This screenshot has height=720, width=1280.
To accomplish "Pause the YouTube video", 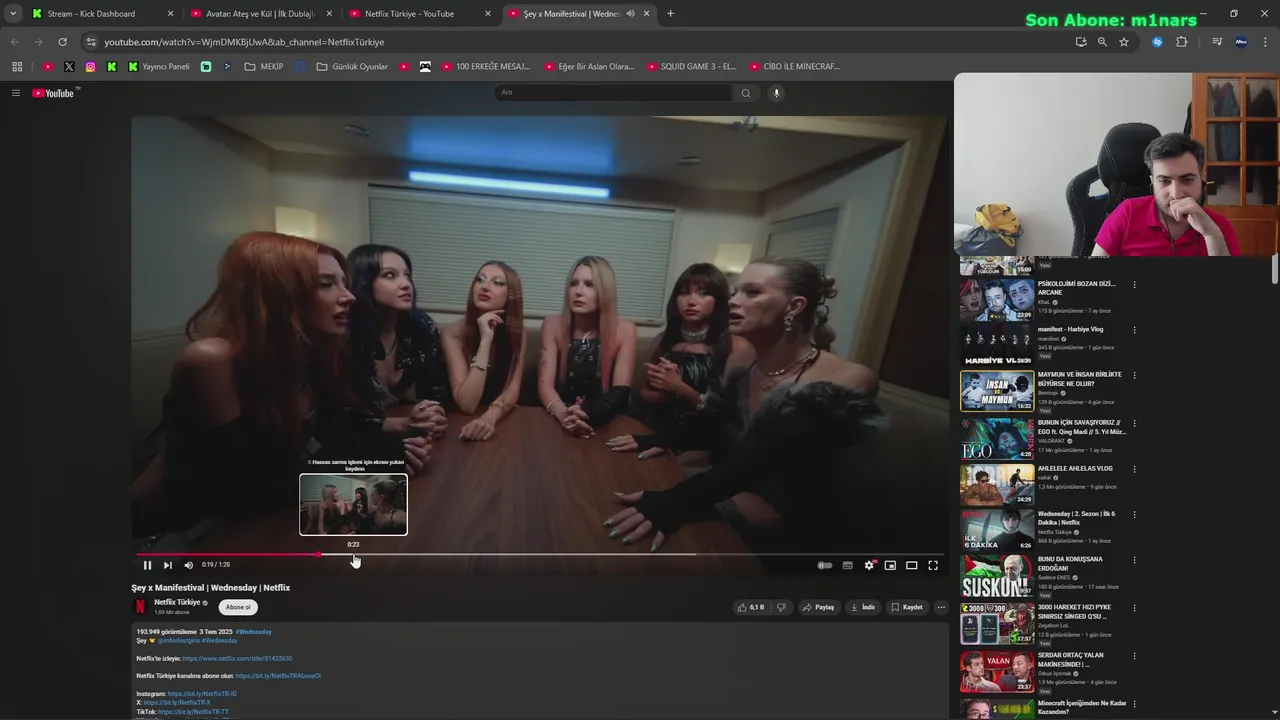I will (147, 565).
